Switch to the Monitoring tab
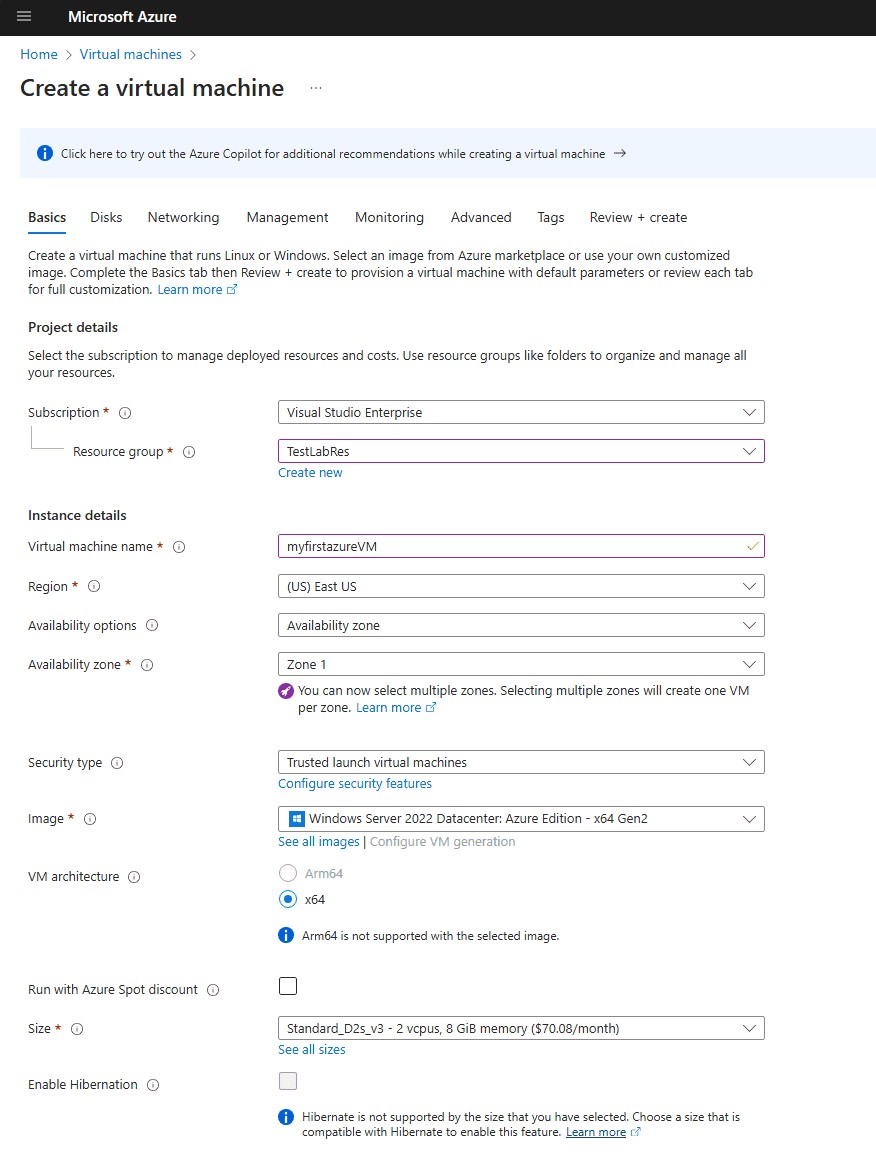Screen dimensions: 876x1153 [389, 218]
